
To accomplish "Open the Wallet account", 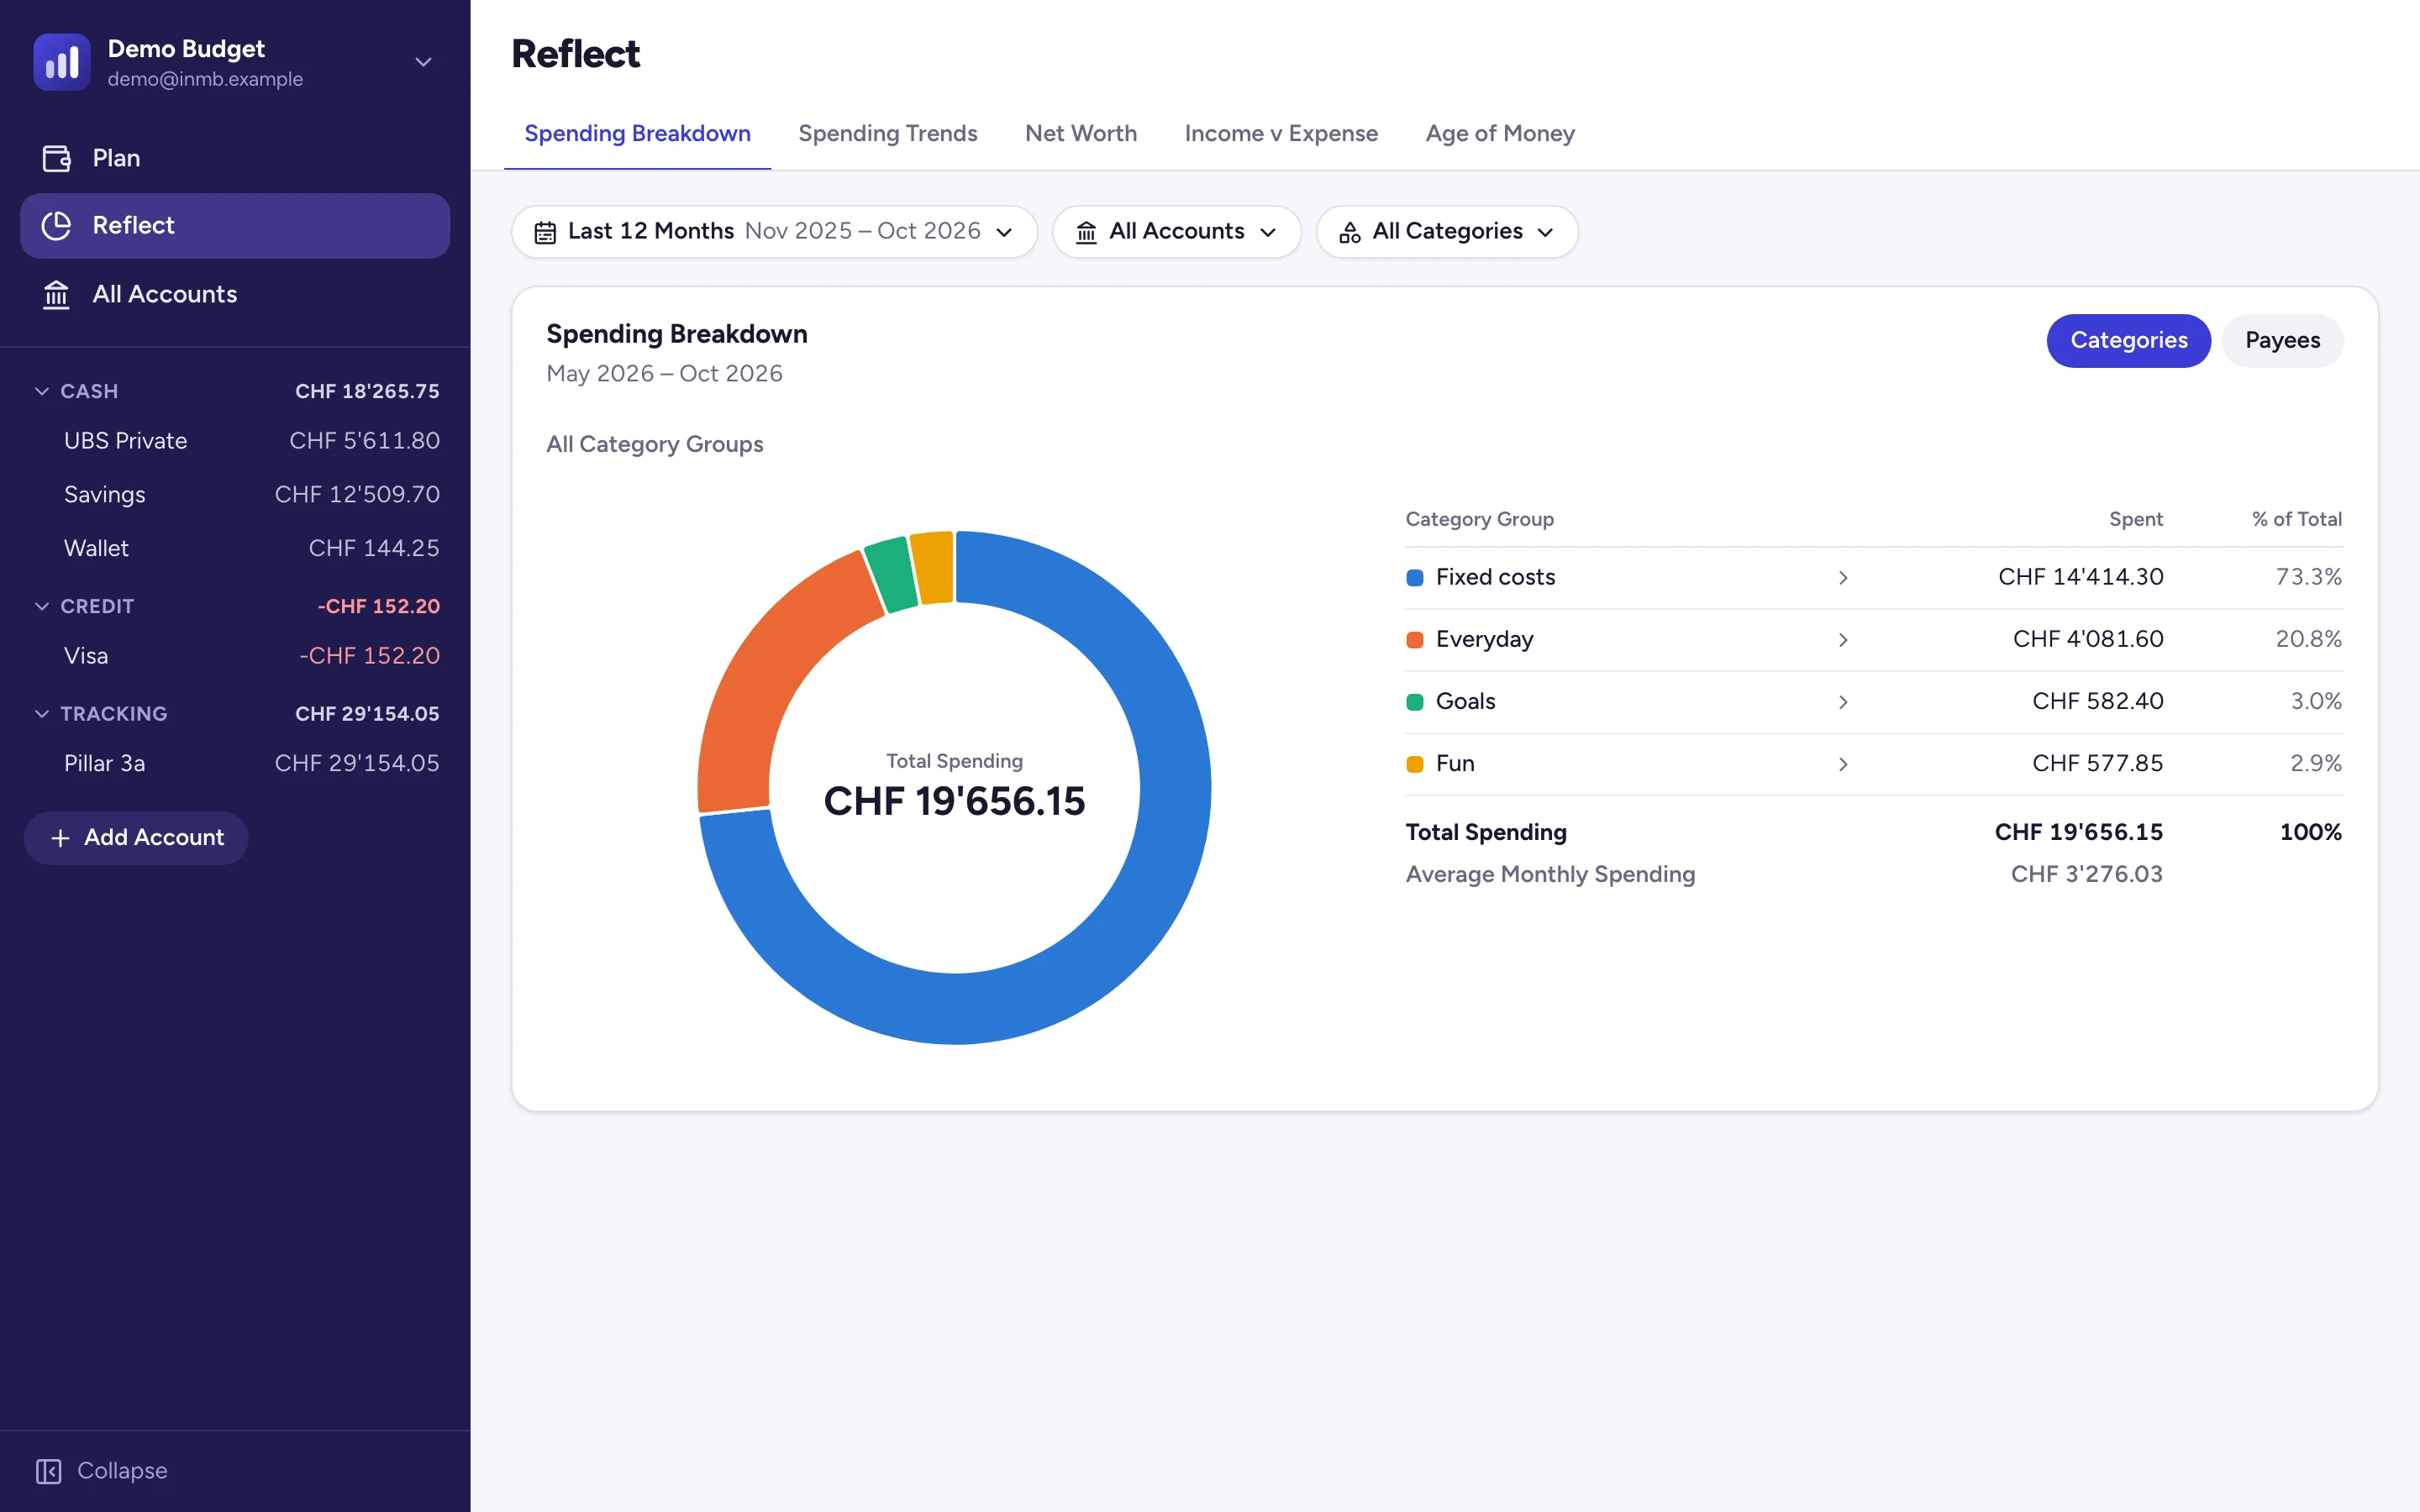I will 235,548.
